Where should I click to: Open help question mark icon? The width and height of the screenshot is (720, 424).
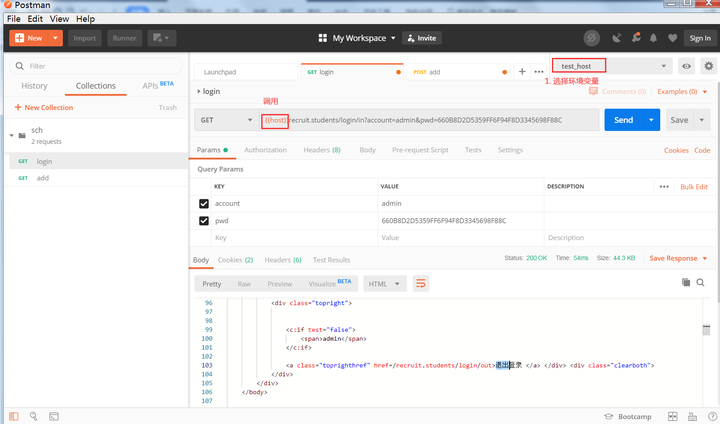point(712,417)
